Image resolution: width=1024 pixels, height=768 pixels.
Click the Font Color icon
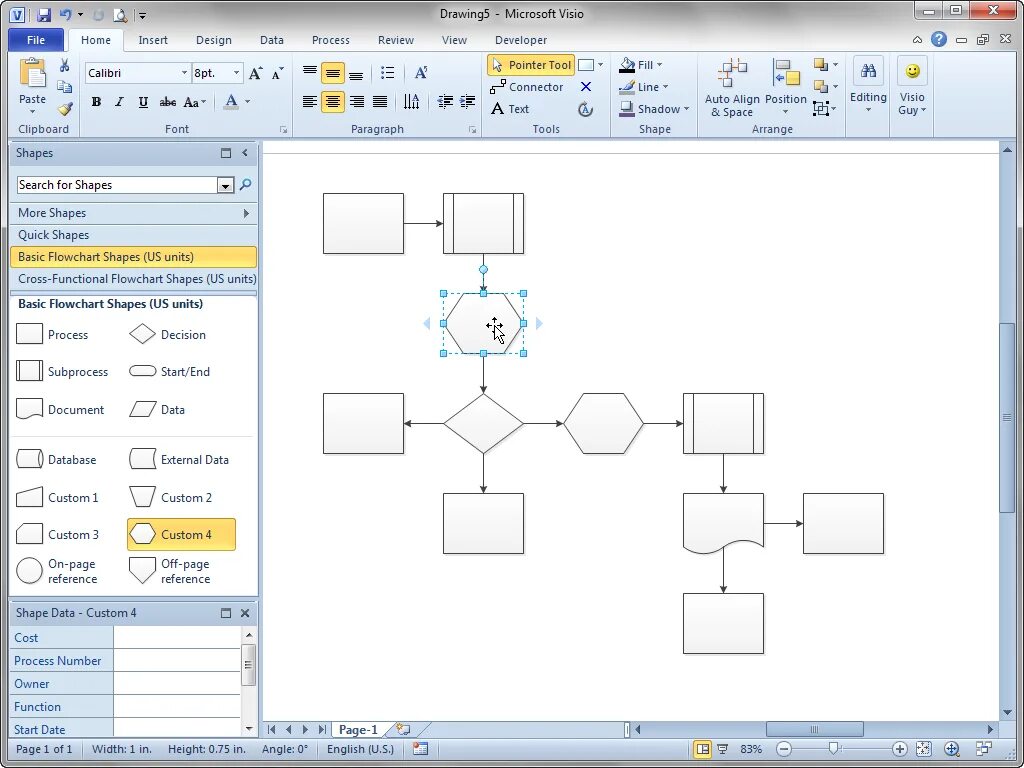(x=231, y=101)
